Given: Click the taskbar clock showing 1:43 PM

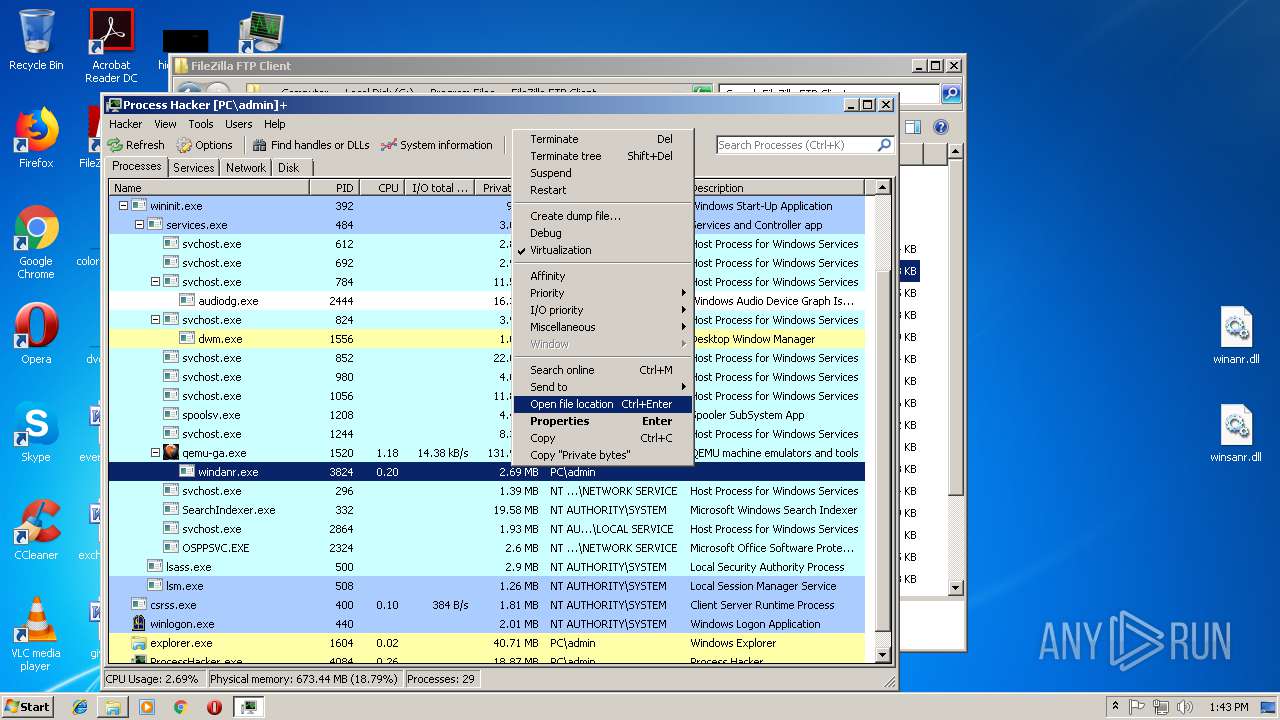Looking at the screenshot, I should click(x=1228, y=707).
